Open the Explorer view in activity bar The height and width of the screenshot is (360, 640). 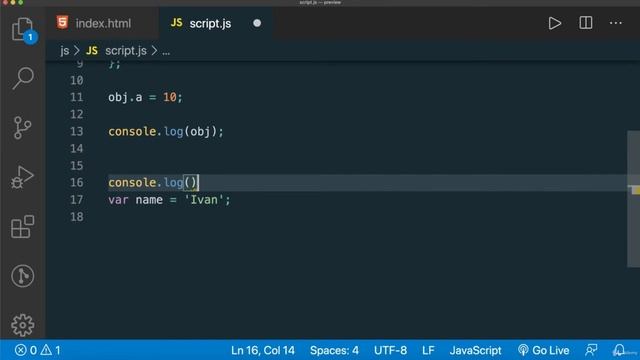pos(22,29)
